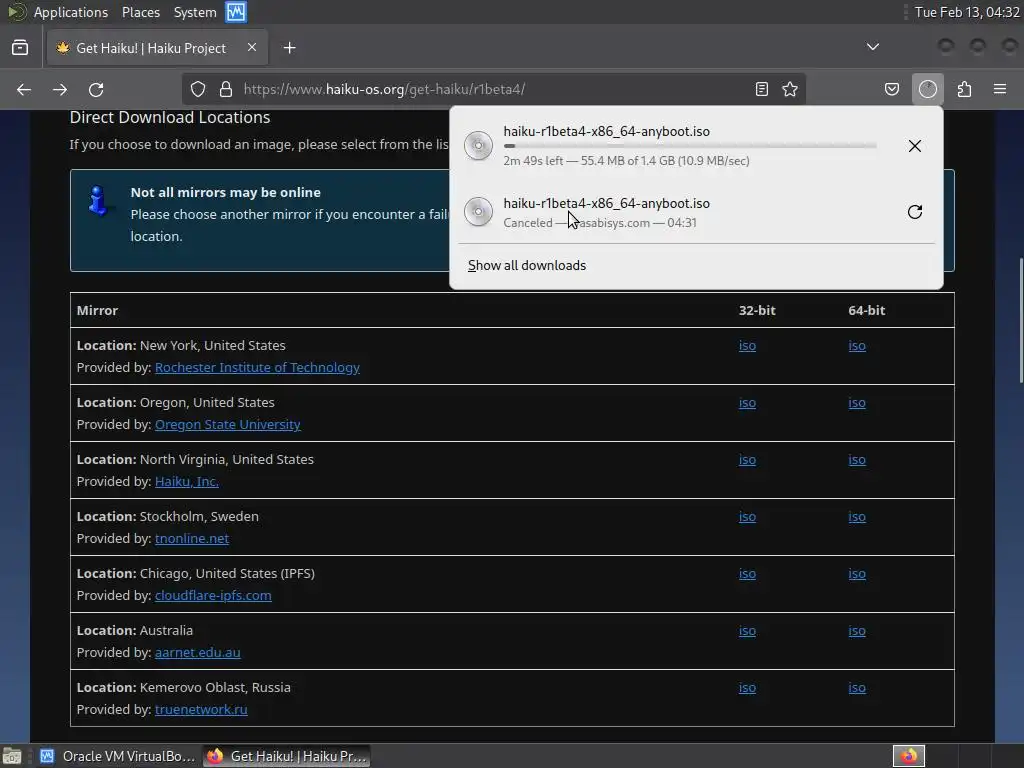The image size is (1024, 768).
Task: Click the info icon in the mirrors notice
Action: (98, 200)
